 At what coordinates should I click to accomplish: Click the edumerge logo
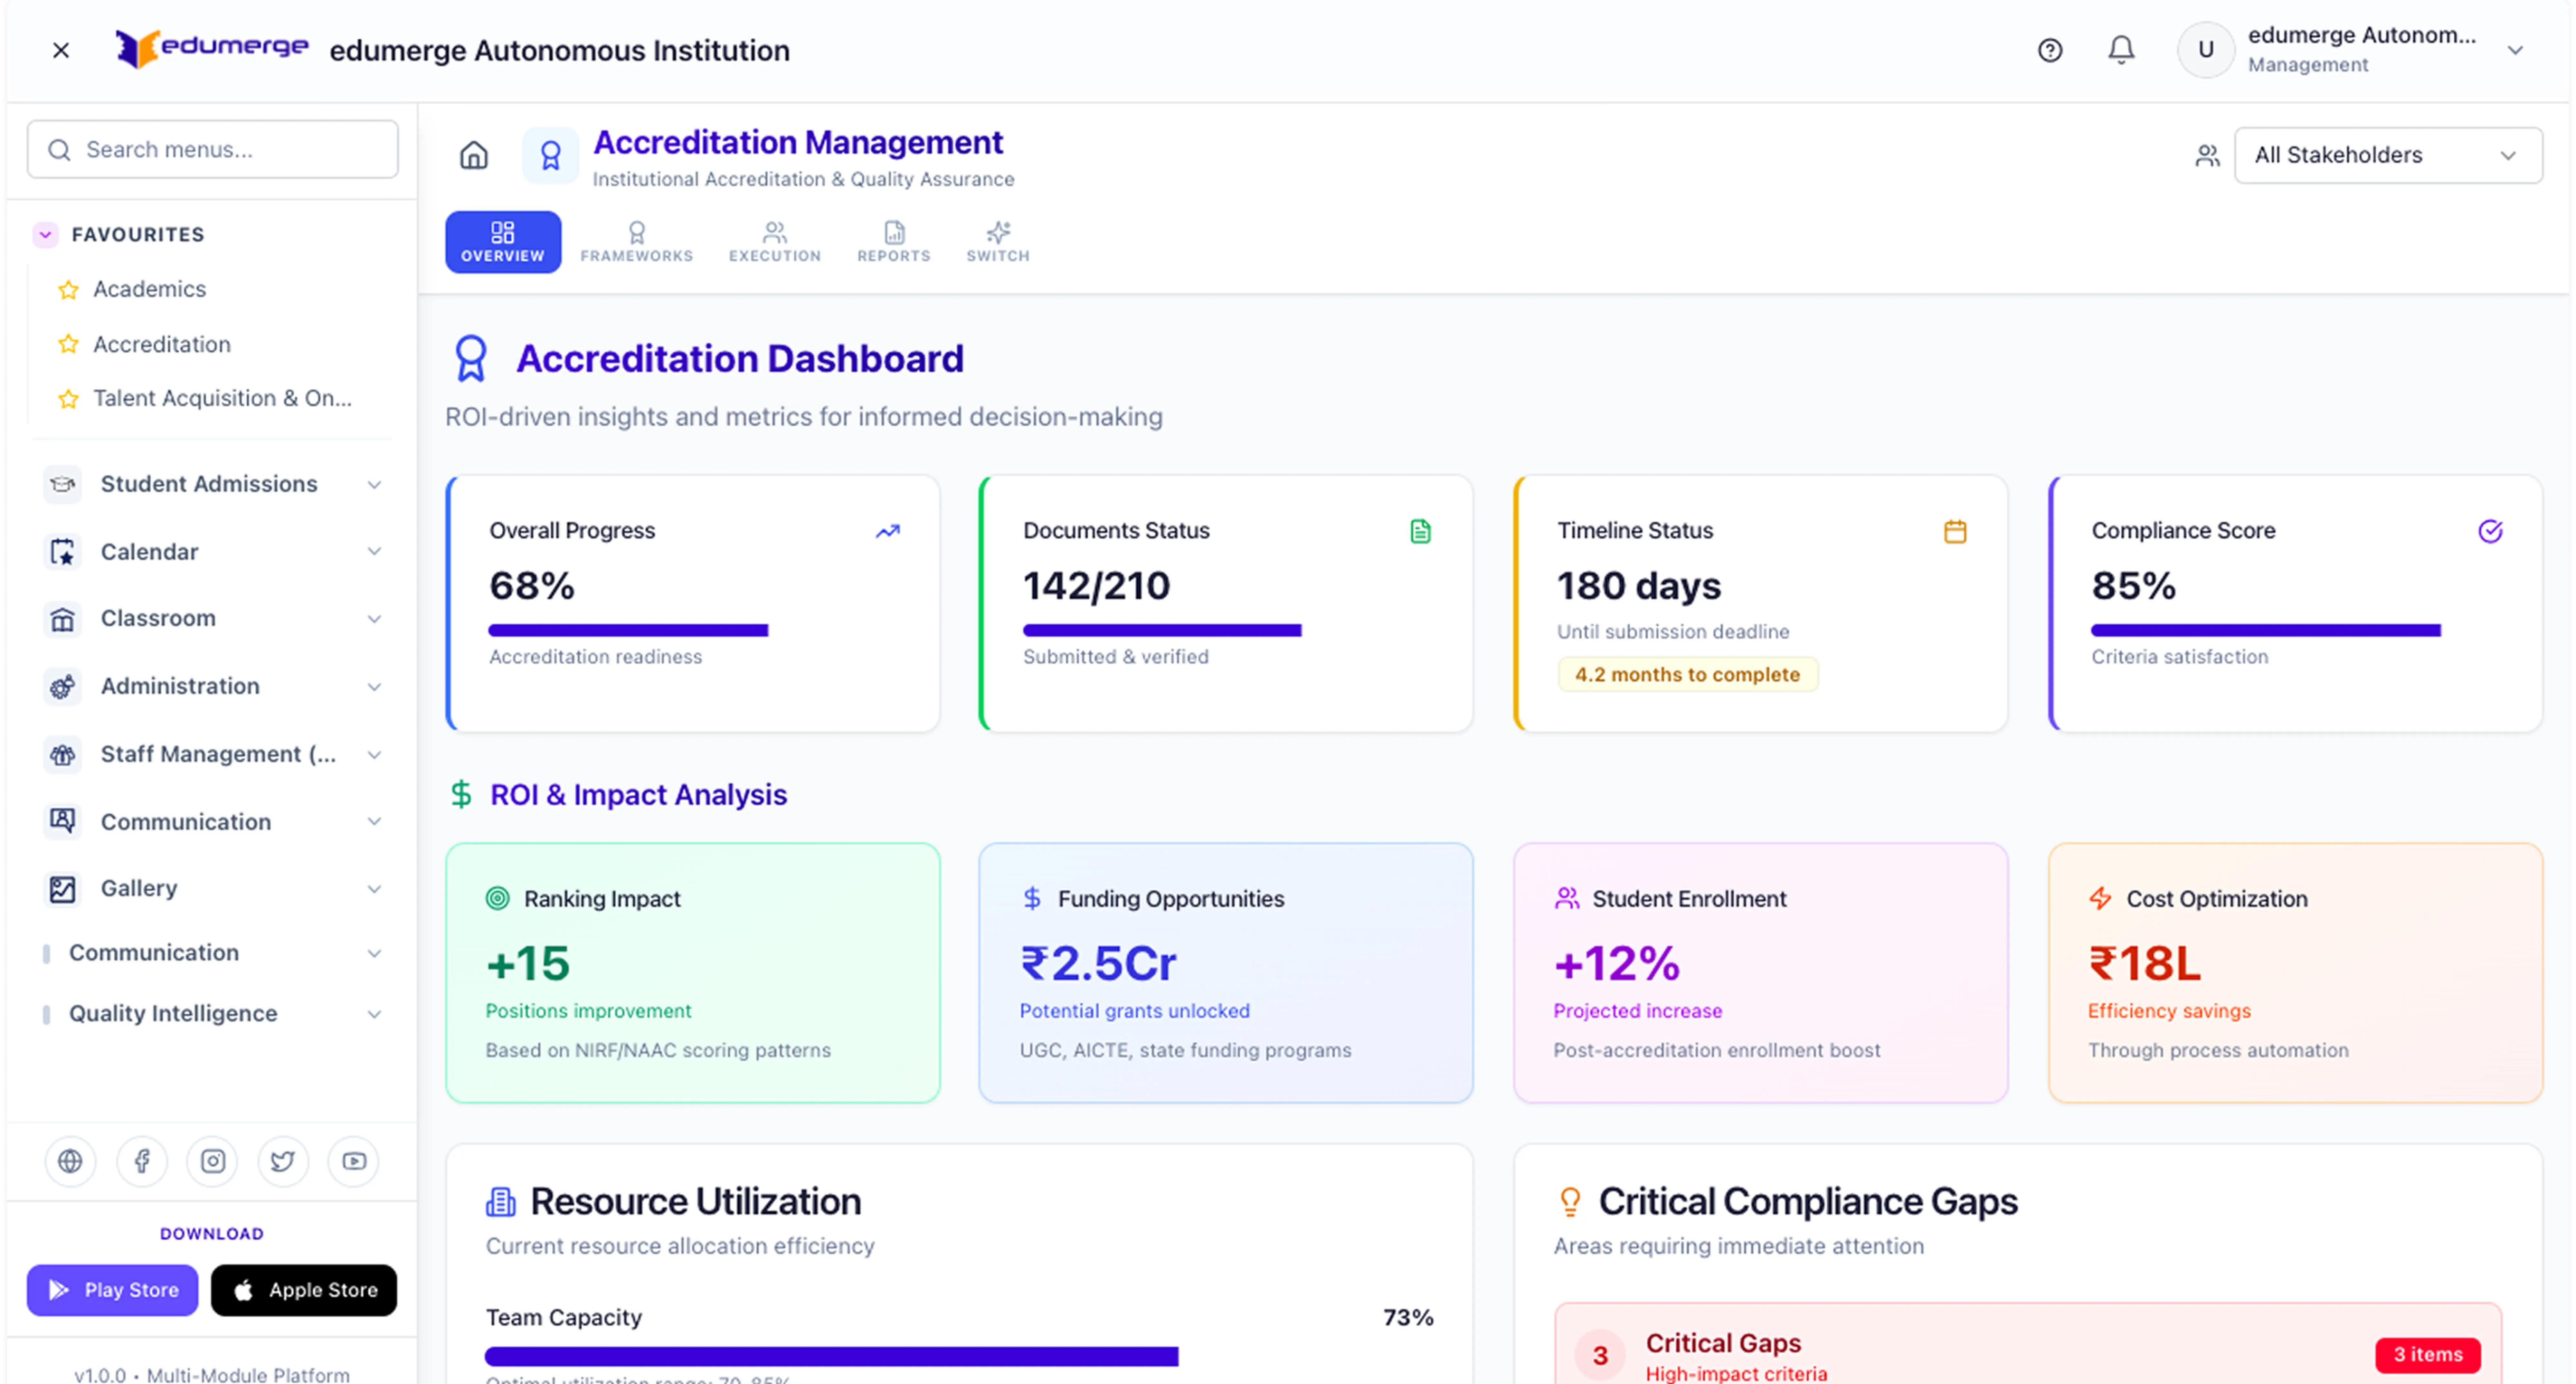pos(212,48)
